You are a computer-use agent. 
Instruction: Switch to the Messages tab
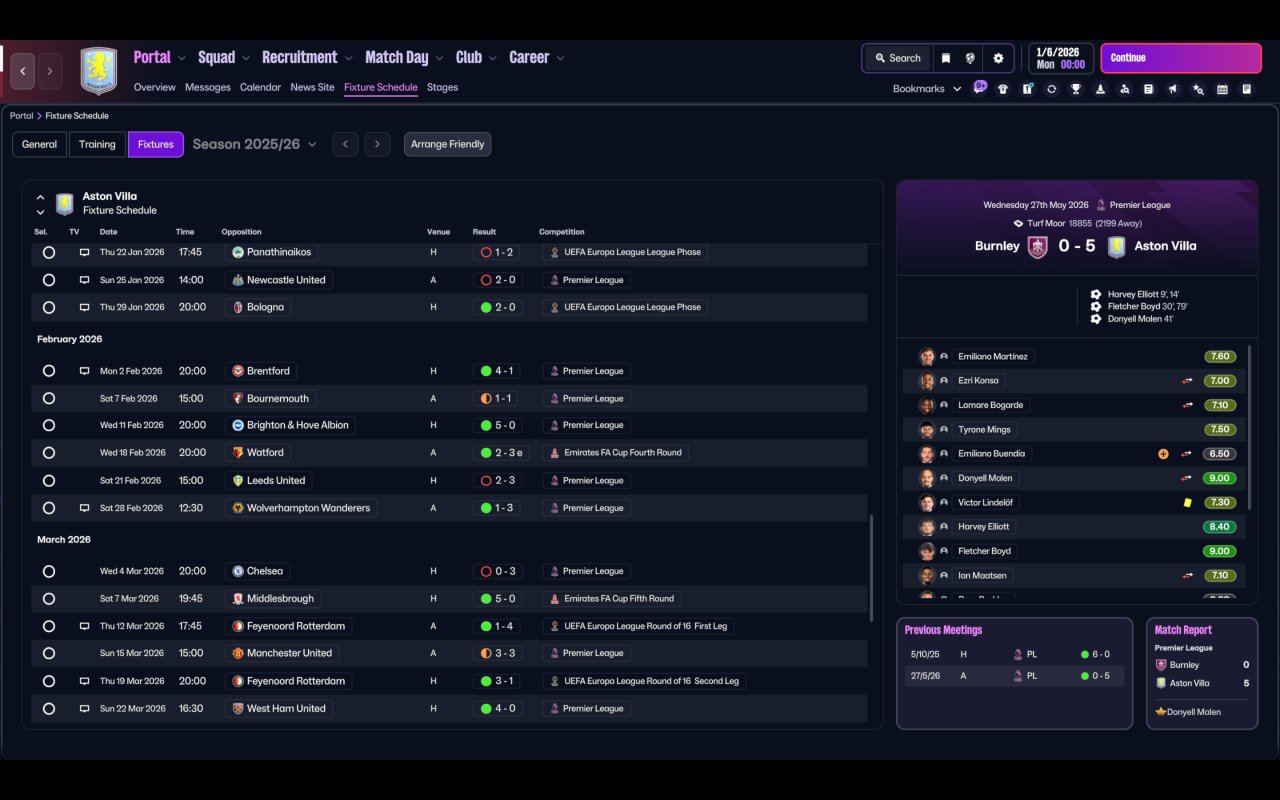pos(208,88)
